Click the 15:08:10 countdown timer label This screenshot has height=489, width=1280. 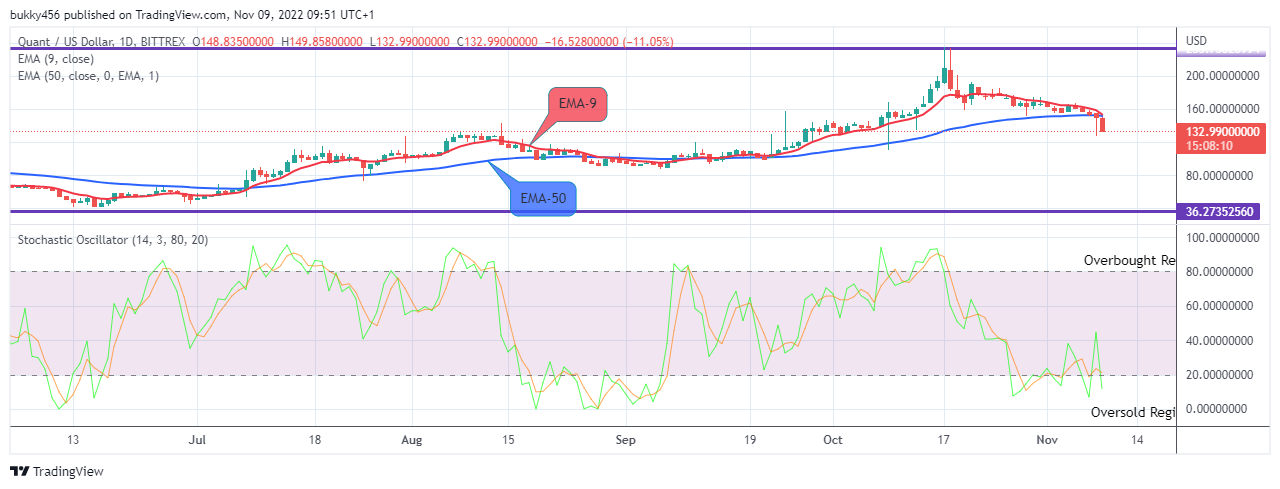(x=1208, y=146)
